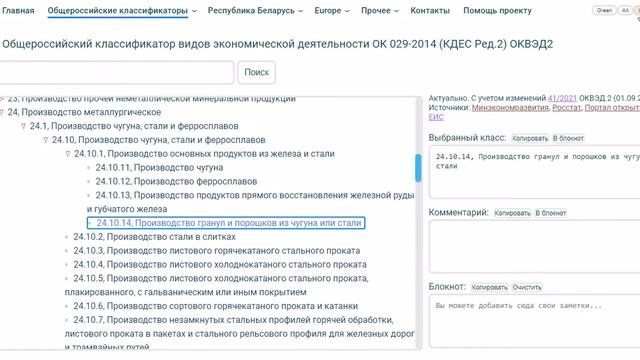Select 24.10.2 Производство стали в слитках
The height and width of the screenshot is (360, 640).
154,237
